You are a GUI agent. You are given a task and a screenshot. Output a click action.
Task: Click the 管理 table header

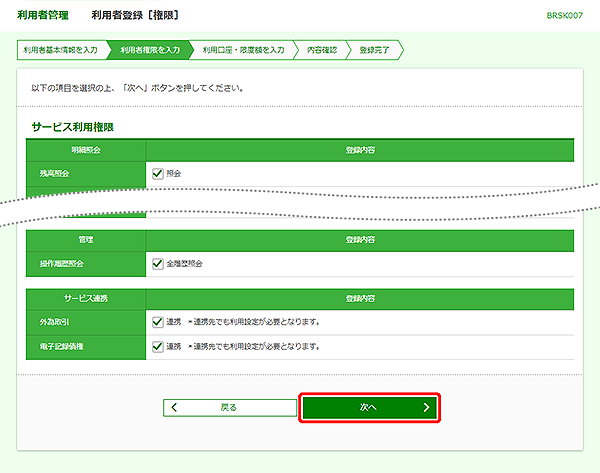click(x=86, y=240)
